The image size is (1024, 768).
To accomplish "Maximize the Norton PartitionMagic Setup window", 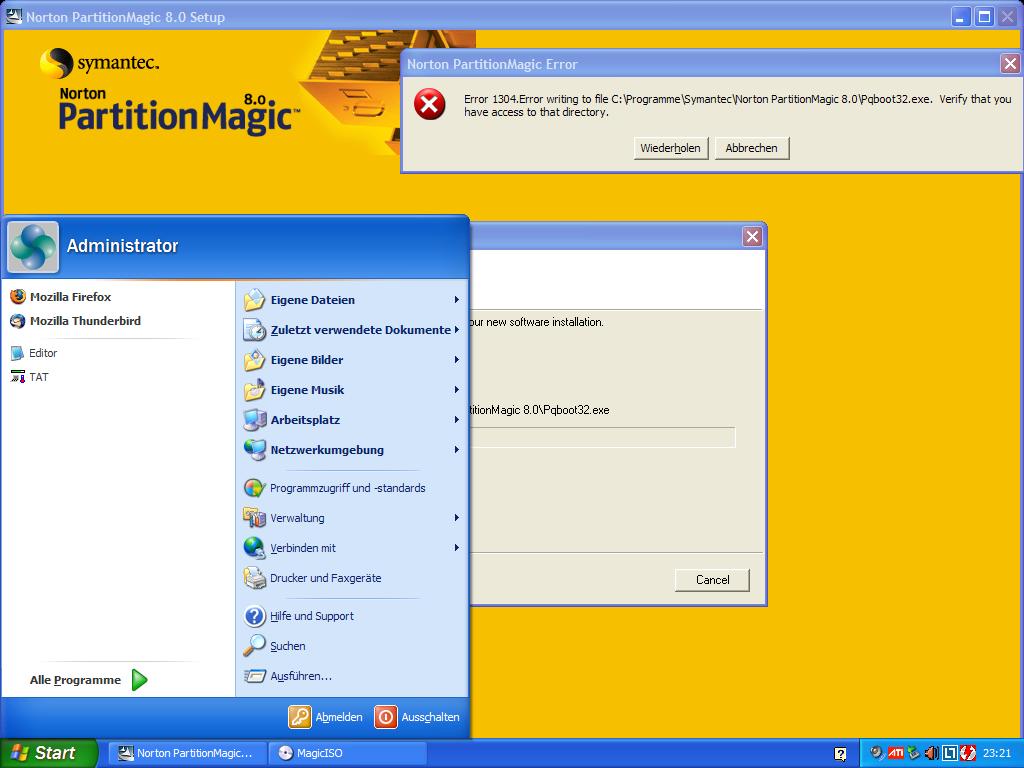I will (984, 16).
